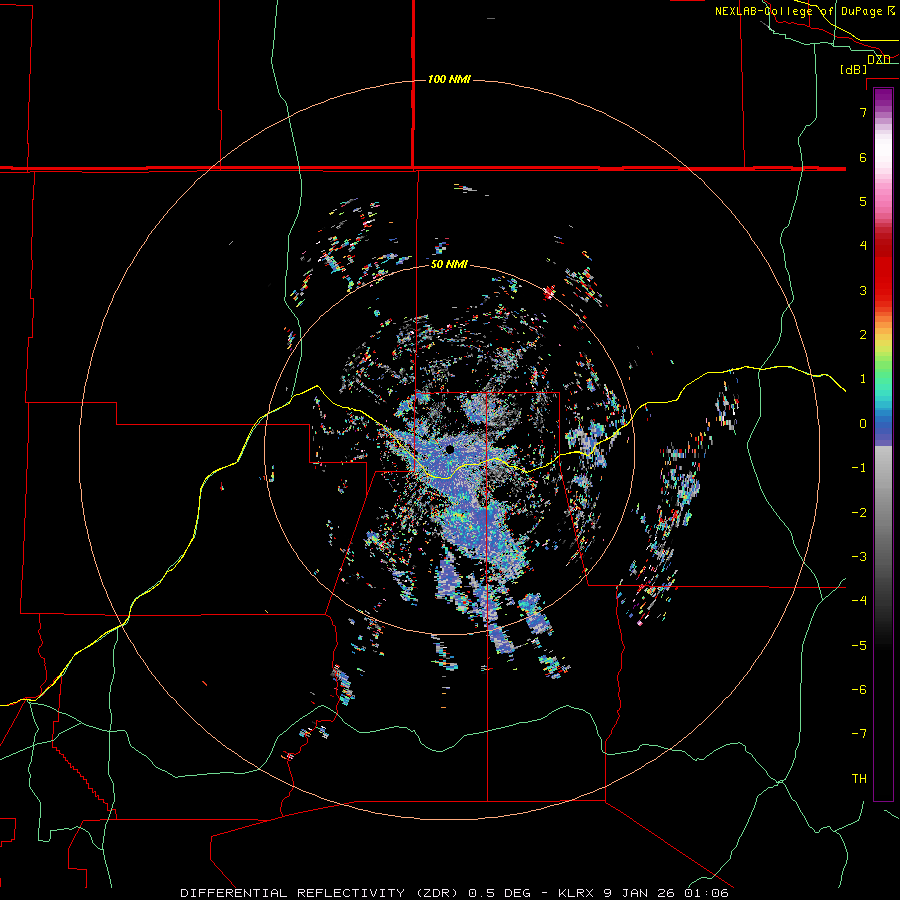Click the 0 value on the scale
Screen dimensions: 900x900
(x=863, y=424)
